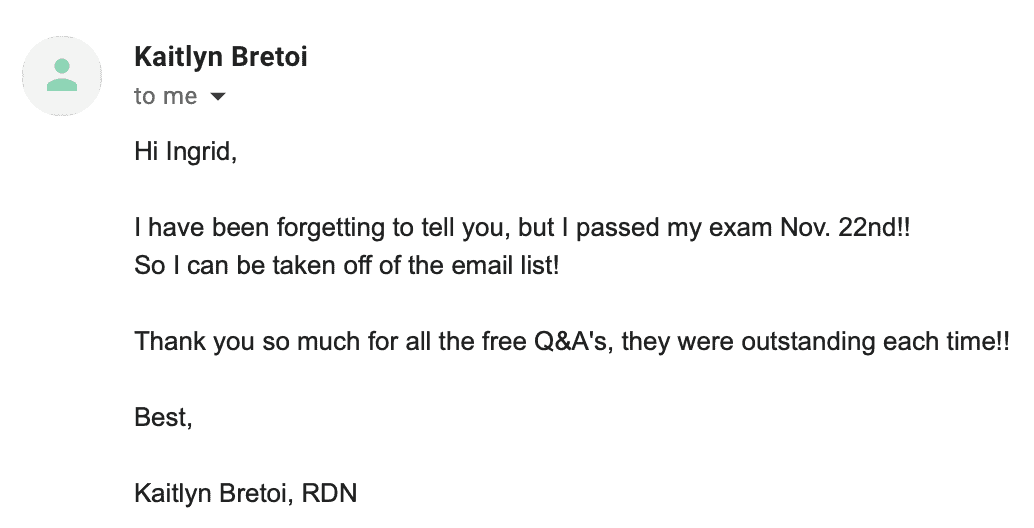Click the greeting line "Hi Ingrid,"
1034x528 pixels.
click(x=185, y=152)
